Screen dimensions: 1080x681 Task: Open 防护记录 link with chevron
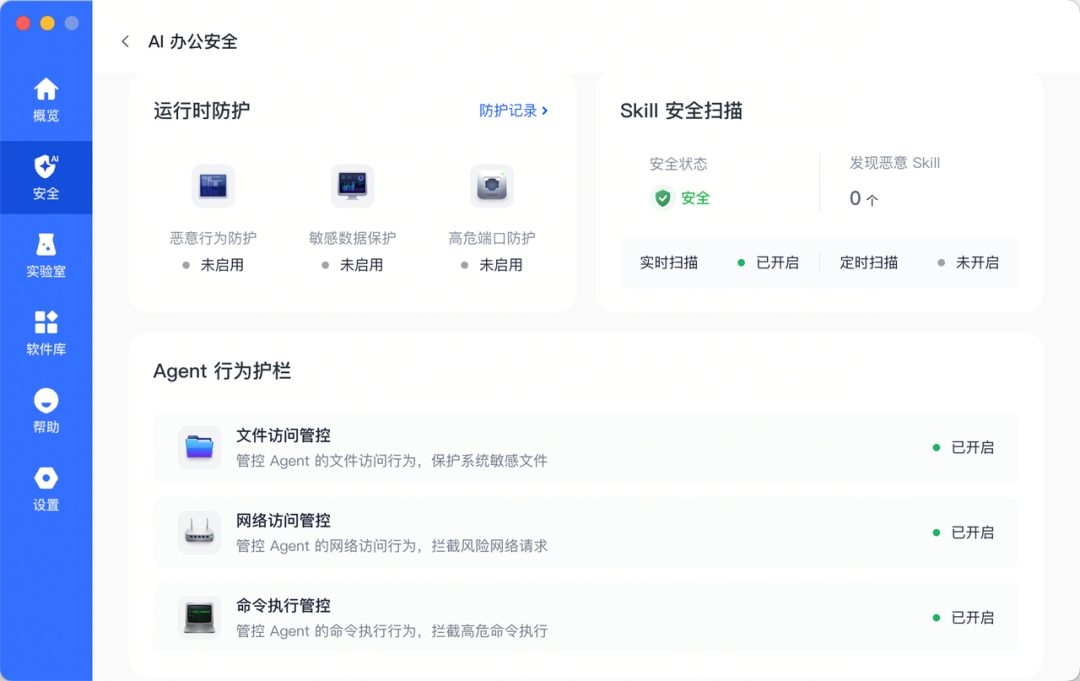point(514,110)
